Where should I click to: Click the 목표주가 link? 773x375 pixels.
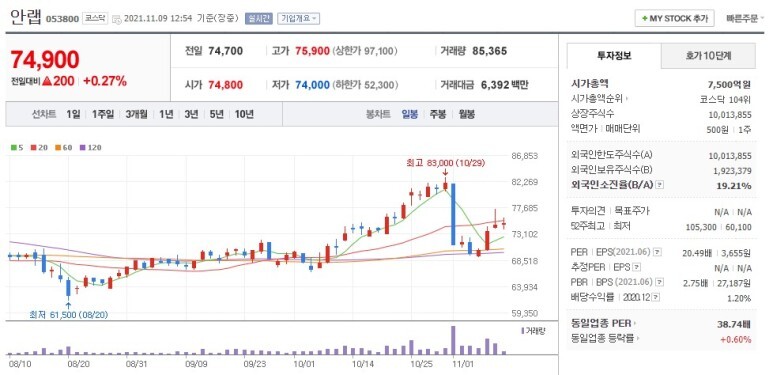(x=632, y=211)
